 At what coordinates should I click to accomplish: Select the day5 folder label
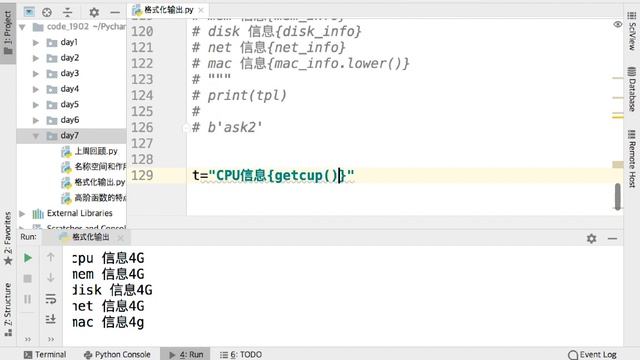tap(69, 104)
